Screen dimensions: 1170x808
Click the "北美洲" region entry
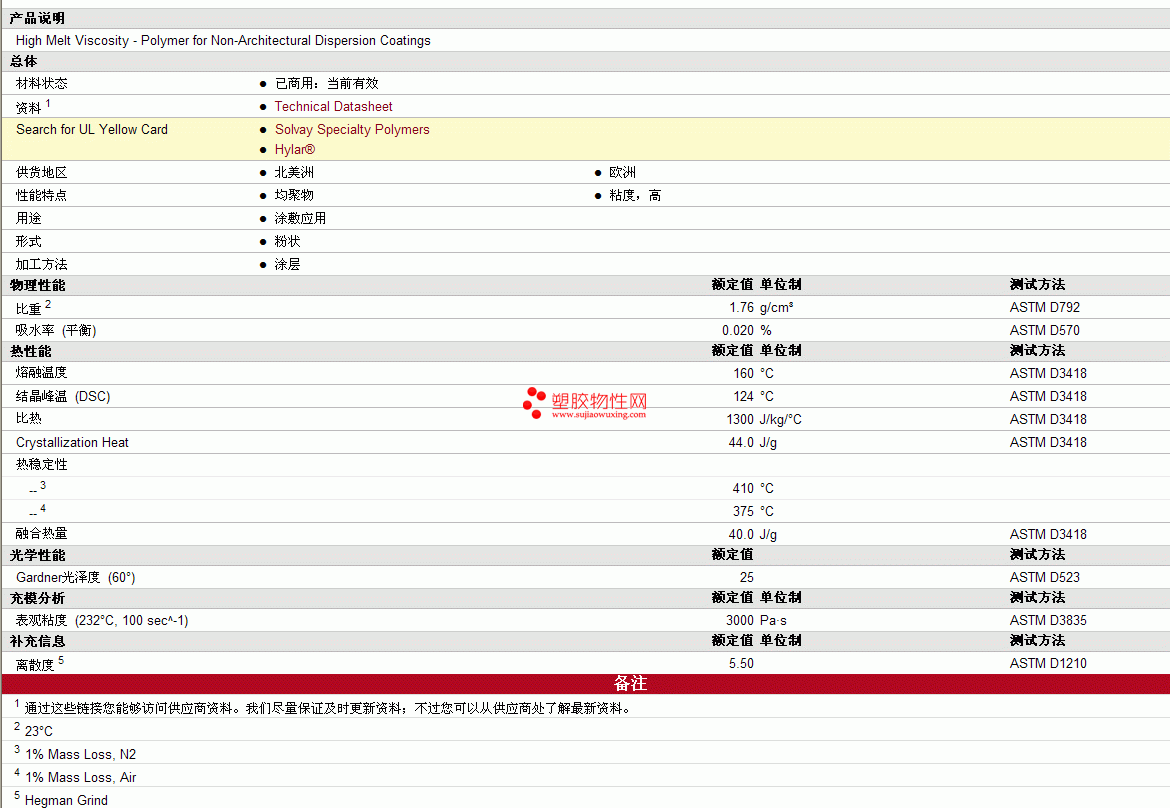coord(294,173)
